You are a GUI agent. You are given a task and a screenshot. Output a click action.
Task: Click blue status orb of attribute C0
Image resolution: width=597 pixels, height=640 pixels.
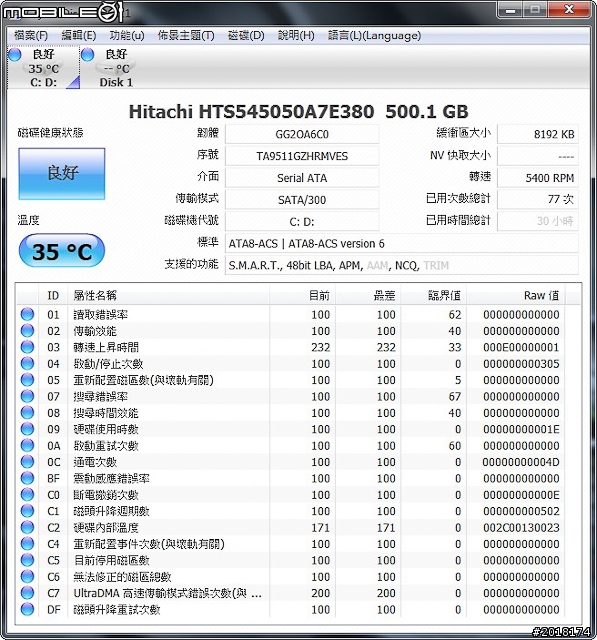[x=27, y=495]
